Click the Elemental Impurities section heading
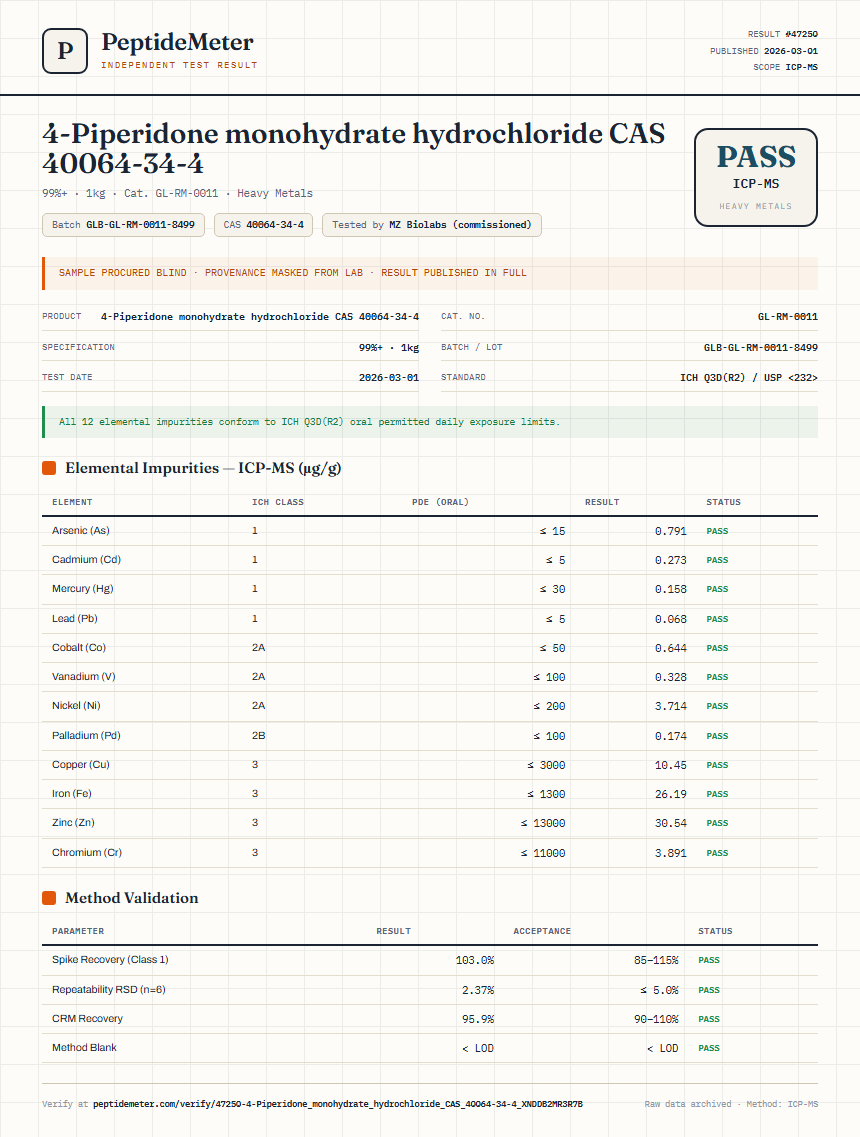The height and width of the screenshot is (1137, 860). click(x=203, y=468)
